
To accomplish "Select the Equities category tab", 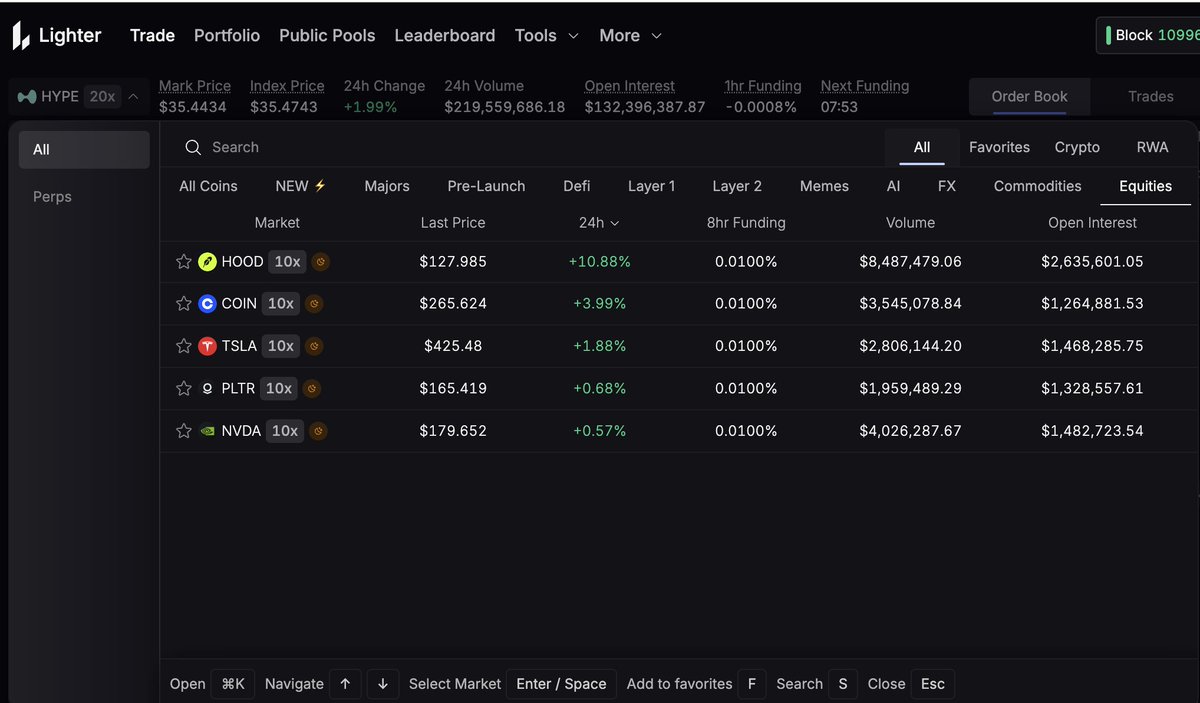I will point(1145,186).
